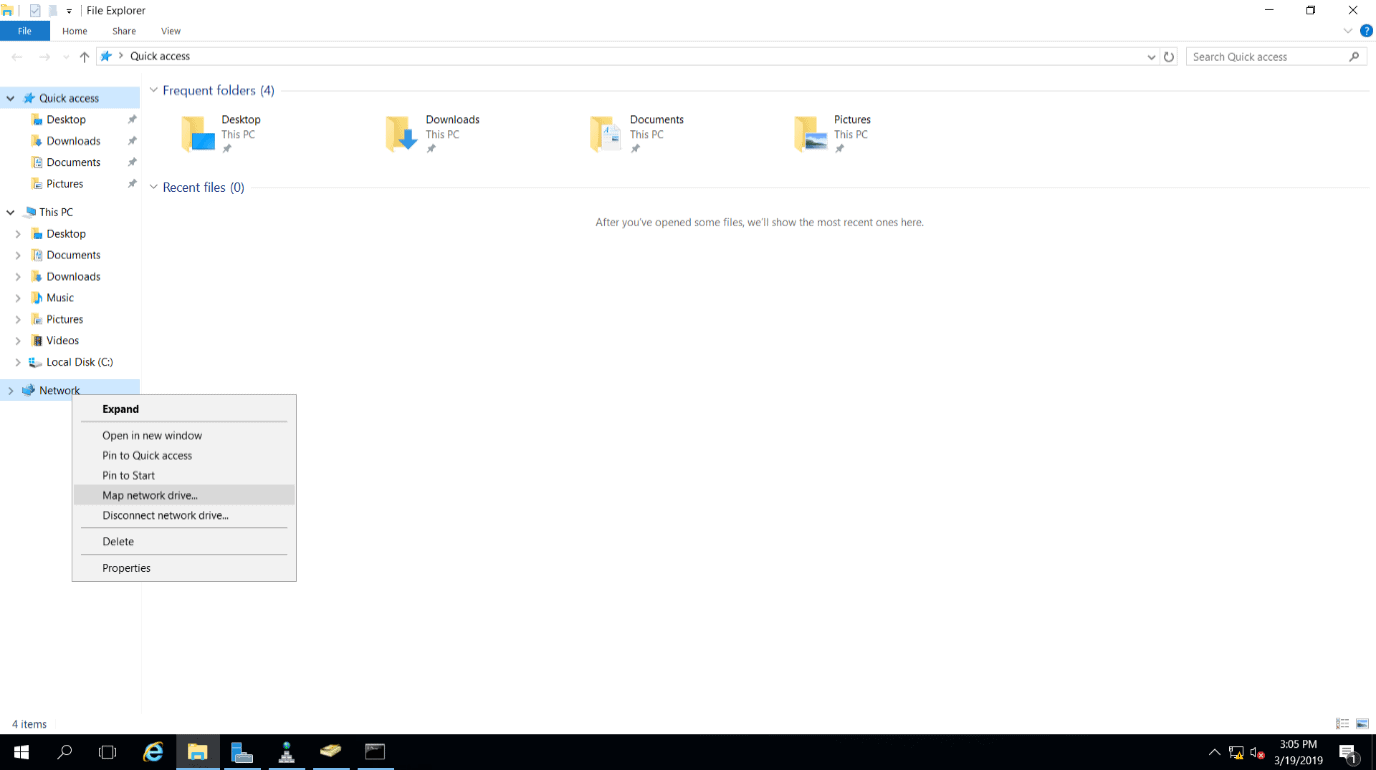This screenshot has width=1376, height=770.
Task: Open Internet Explorer from the taskbar
Action: click(x=153, y=752)
